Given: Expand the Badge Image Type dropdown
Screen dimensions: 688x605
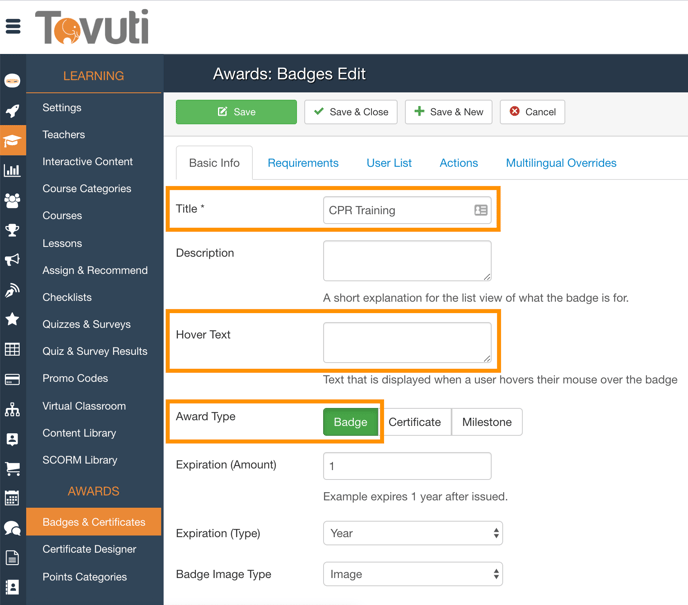Looking at the screenshot, I should point(412,575).
